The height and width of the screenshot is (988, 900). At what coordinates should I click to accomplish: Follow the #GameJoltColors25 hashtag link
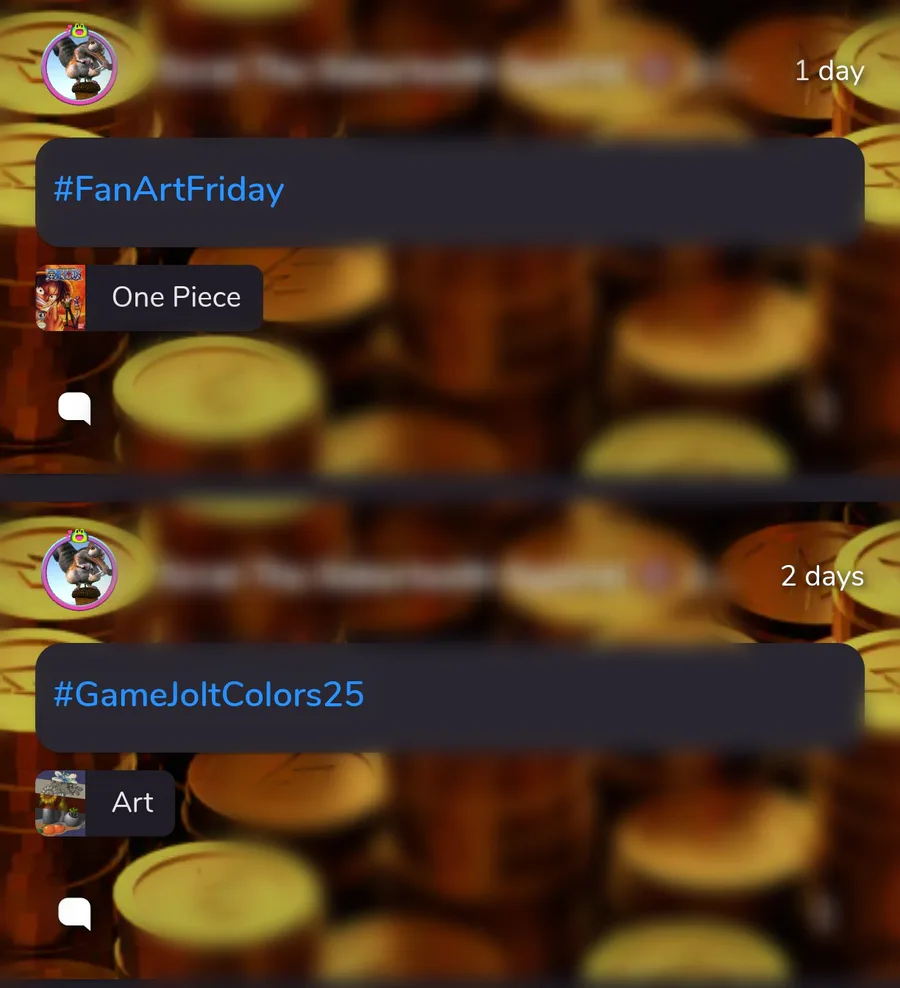[209, 694]
